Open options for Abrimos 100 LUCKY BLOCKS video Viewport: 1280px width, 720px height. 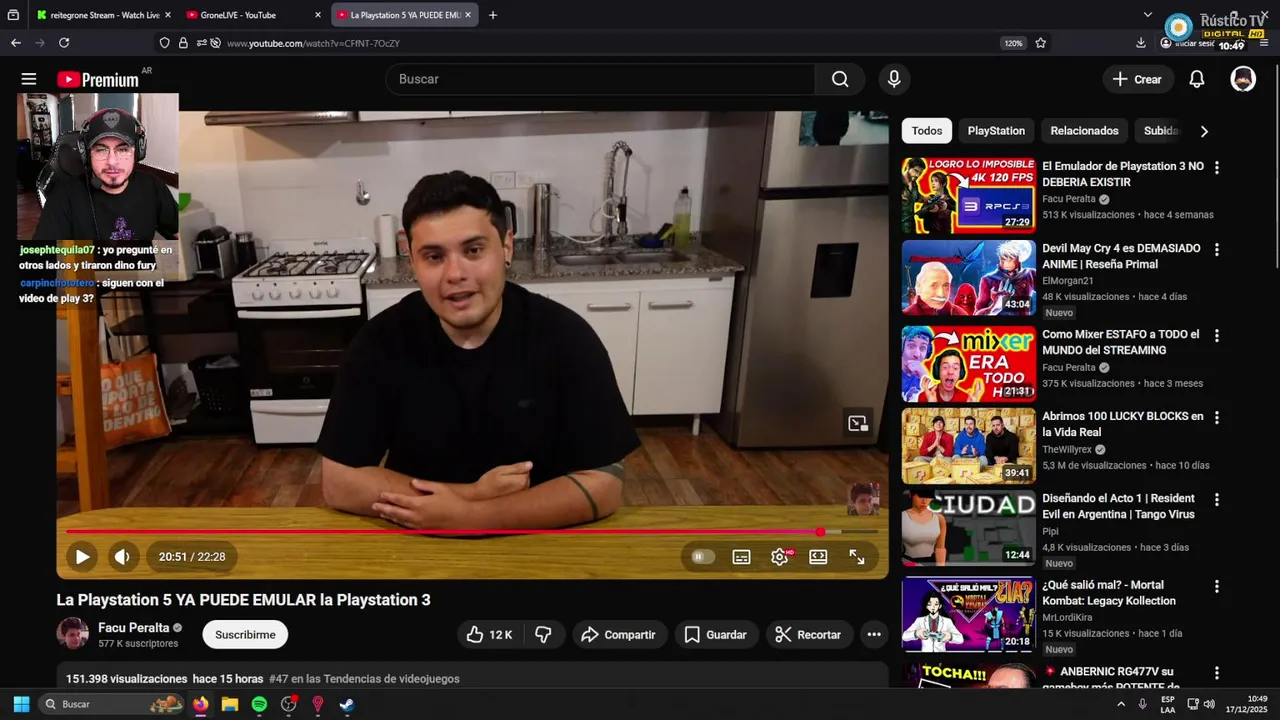1217,418
